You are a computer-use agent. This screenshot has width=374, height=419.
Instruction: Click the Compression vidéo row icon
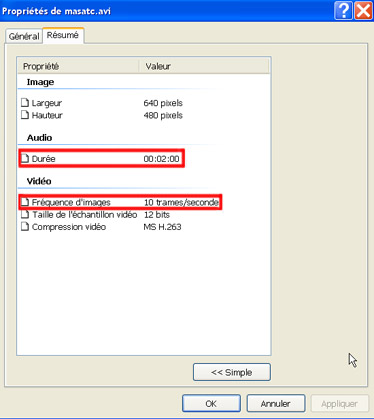point(25,226)
